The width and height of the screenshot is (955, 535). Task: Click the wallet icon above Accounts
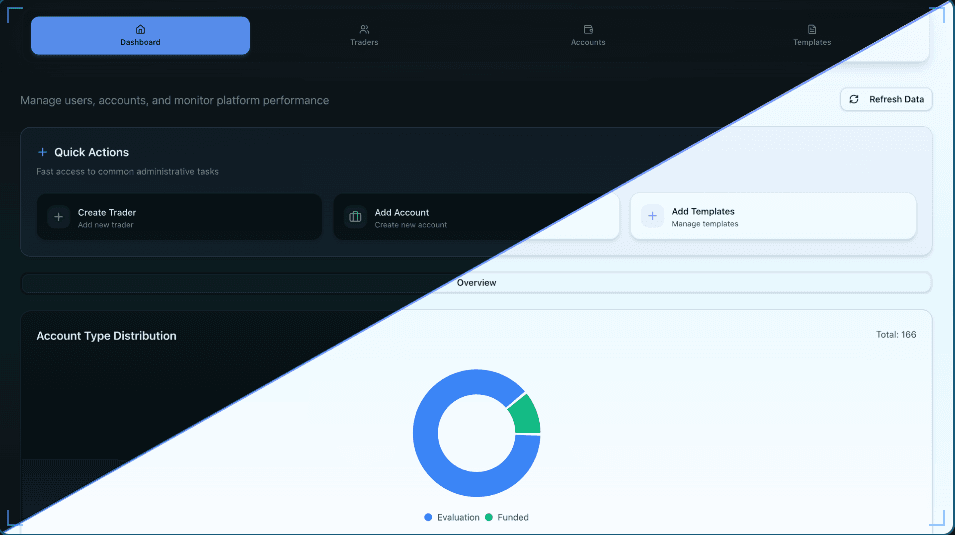pos(588,29)
